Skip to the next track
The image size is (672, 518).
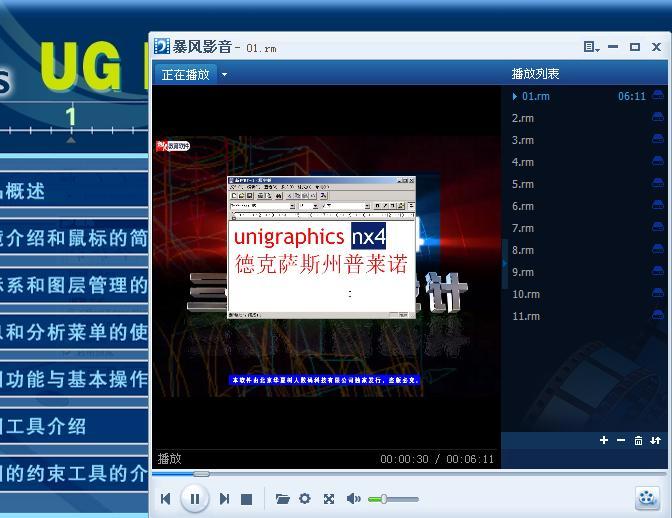tap(224, 499)
